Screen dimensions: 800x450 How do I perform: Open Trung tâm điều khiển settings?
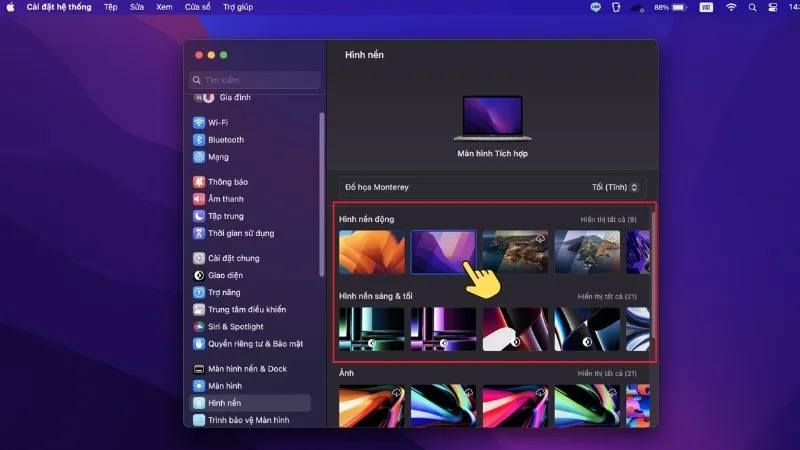[x=245, y=309]
